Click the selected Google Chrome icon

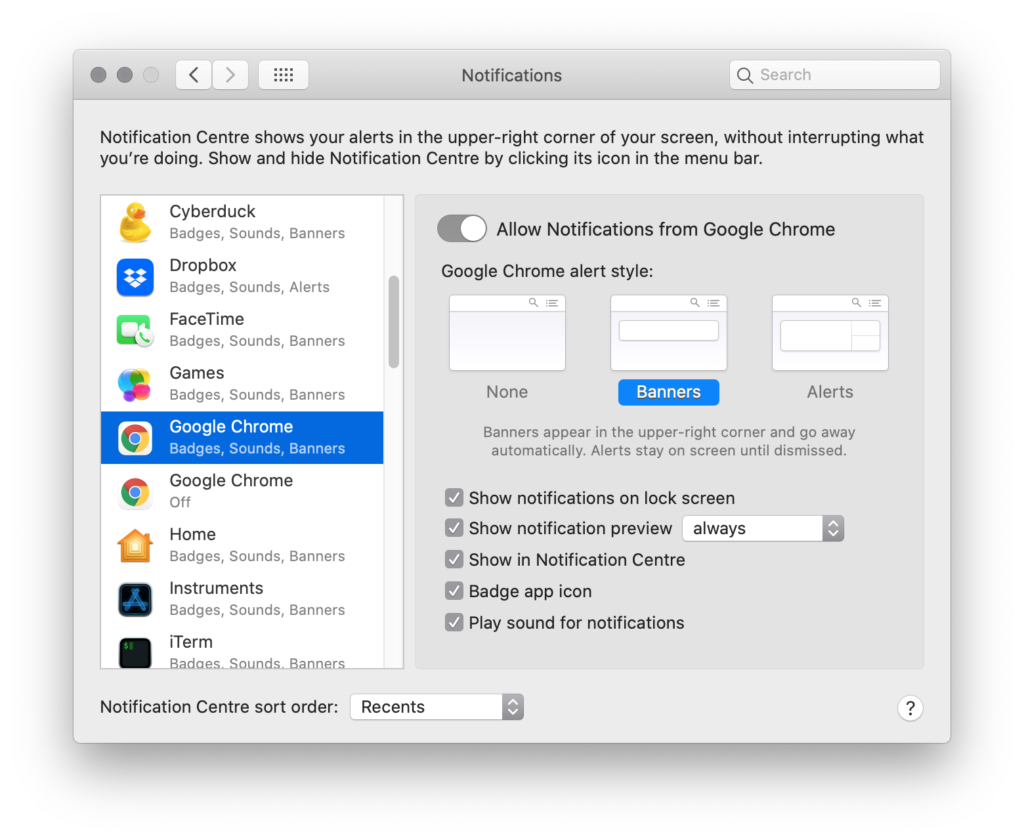[x=135, y=438]
